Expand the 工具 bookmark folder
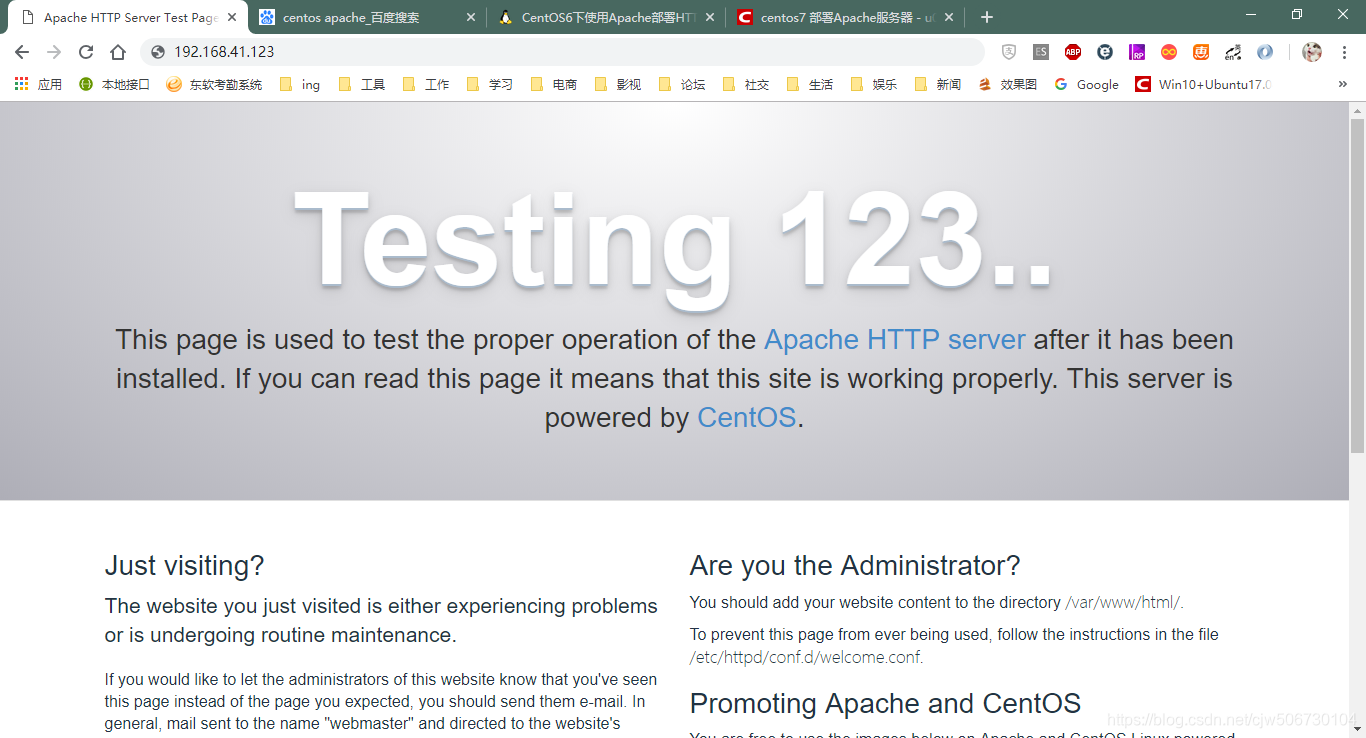 (361, 85)
